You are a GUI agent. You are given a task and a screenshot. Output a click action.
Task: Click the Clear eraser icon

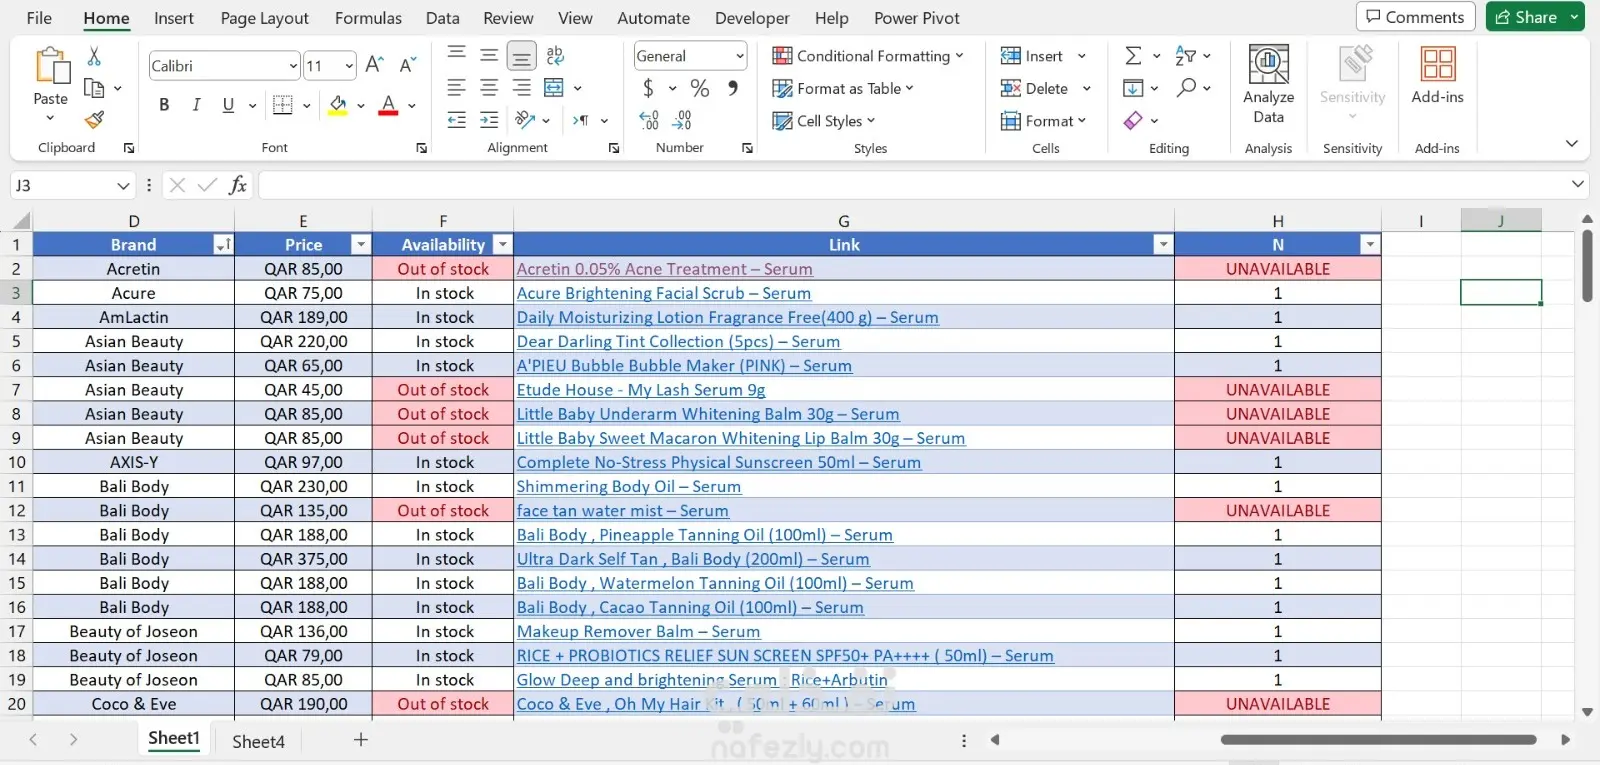click(1133, 120)
